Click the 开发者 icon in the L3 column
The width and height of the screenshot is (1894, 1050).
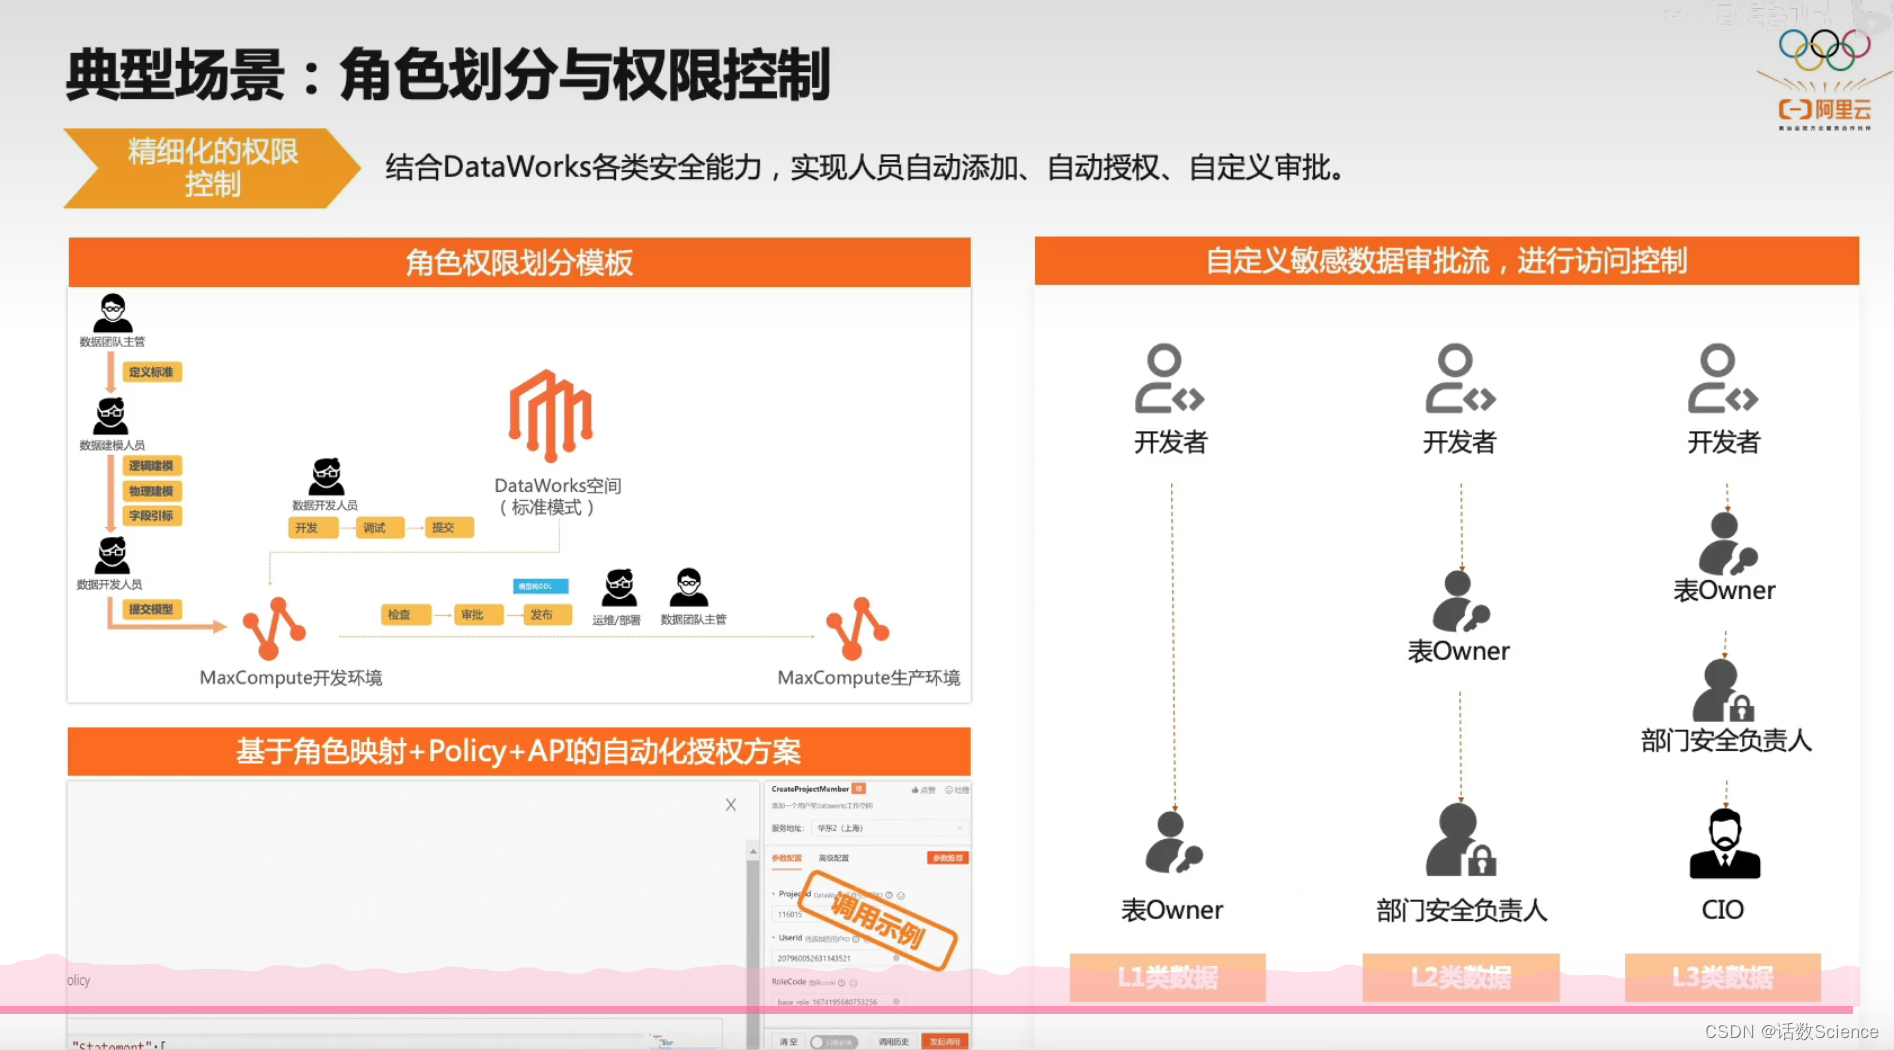pyautogui.click(x=1723, y=379)
